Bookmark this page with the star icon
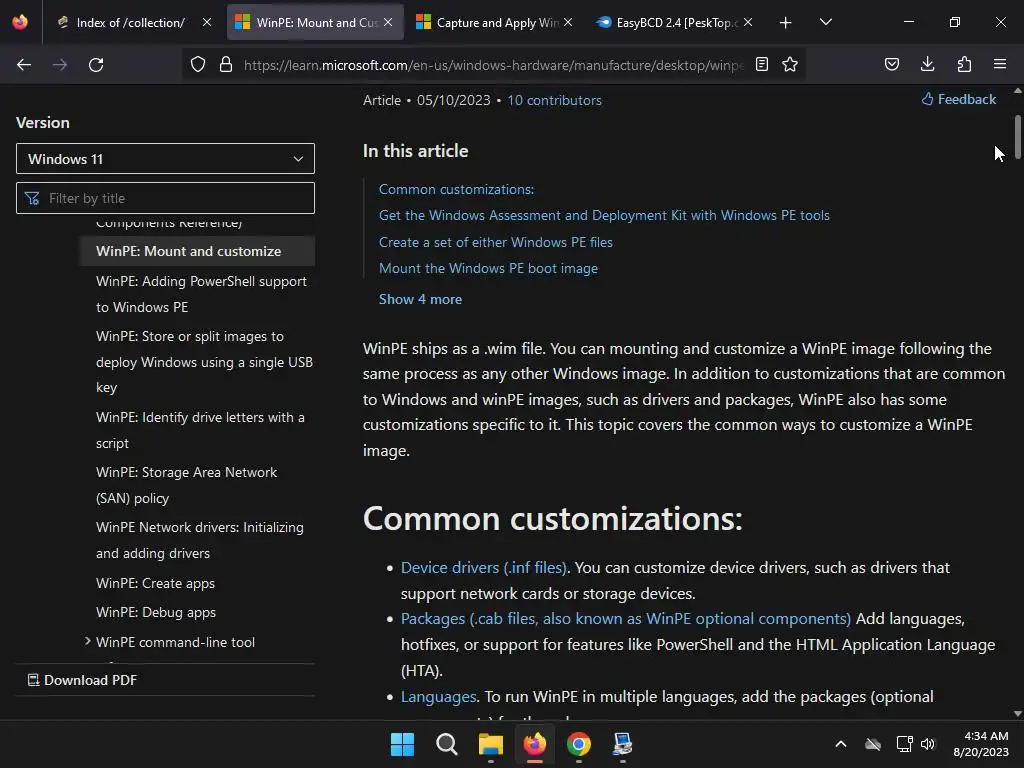 pos(790,64)
